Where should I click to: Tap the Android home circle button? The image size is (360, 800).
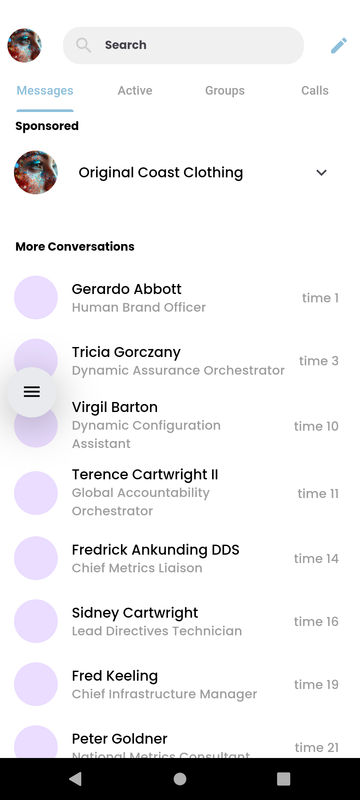179,779
